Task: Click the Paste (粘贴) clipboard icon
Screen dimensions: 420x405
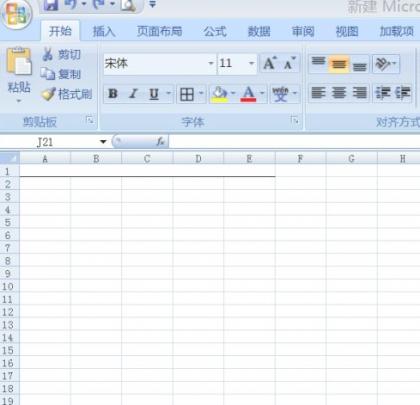Action: (x=19, y=61)
